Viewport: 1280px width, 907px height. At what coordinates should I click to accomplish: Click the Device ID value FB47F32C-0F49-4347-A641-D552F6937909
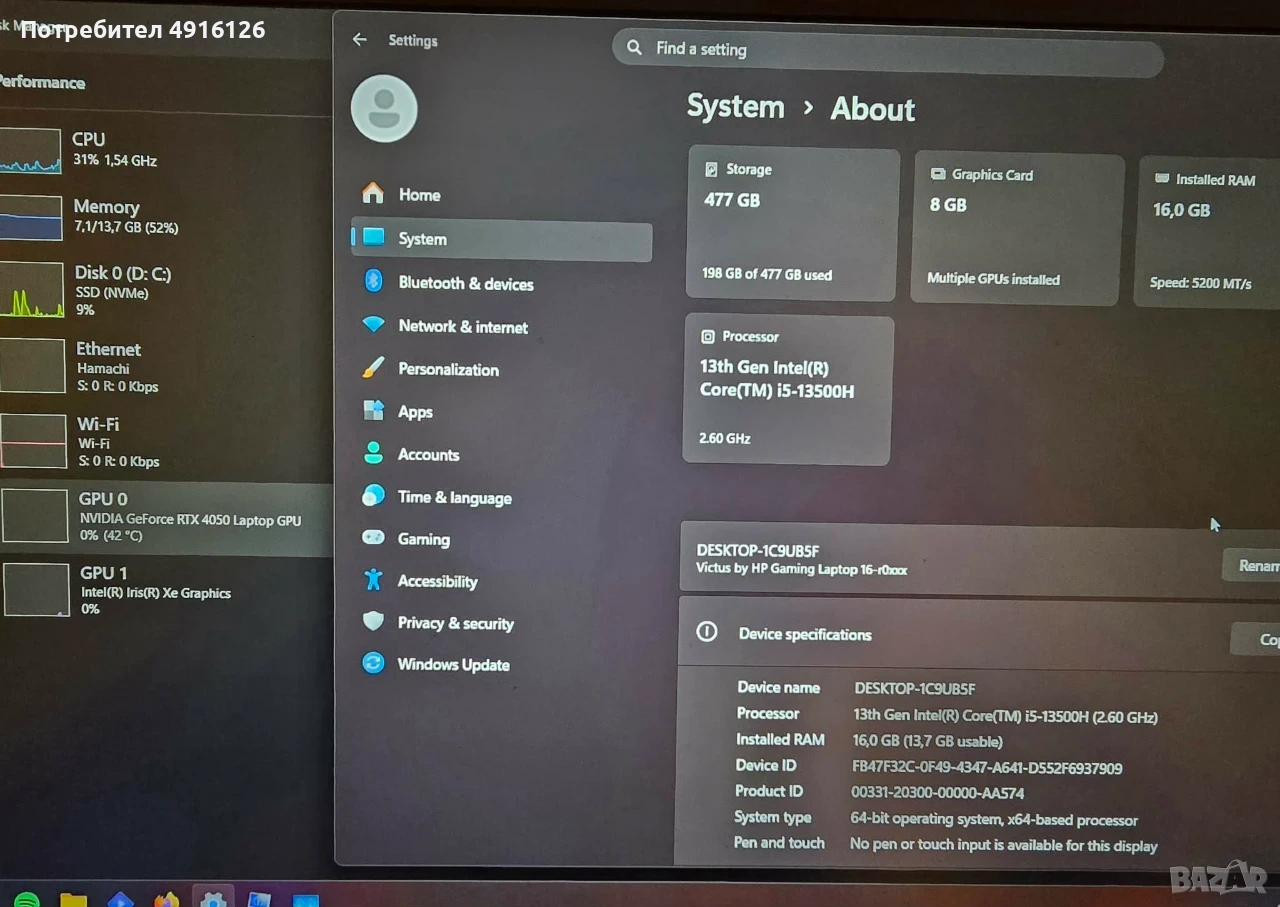tap(986, 768)
